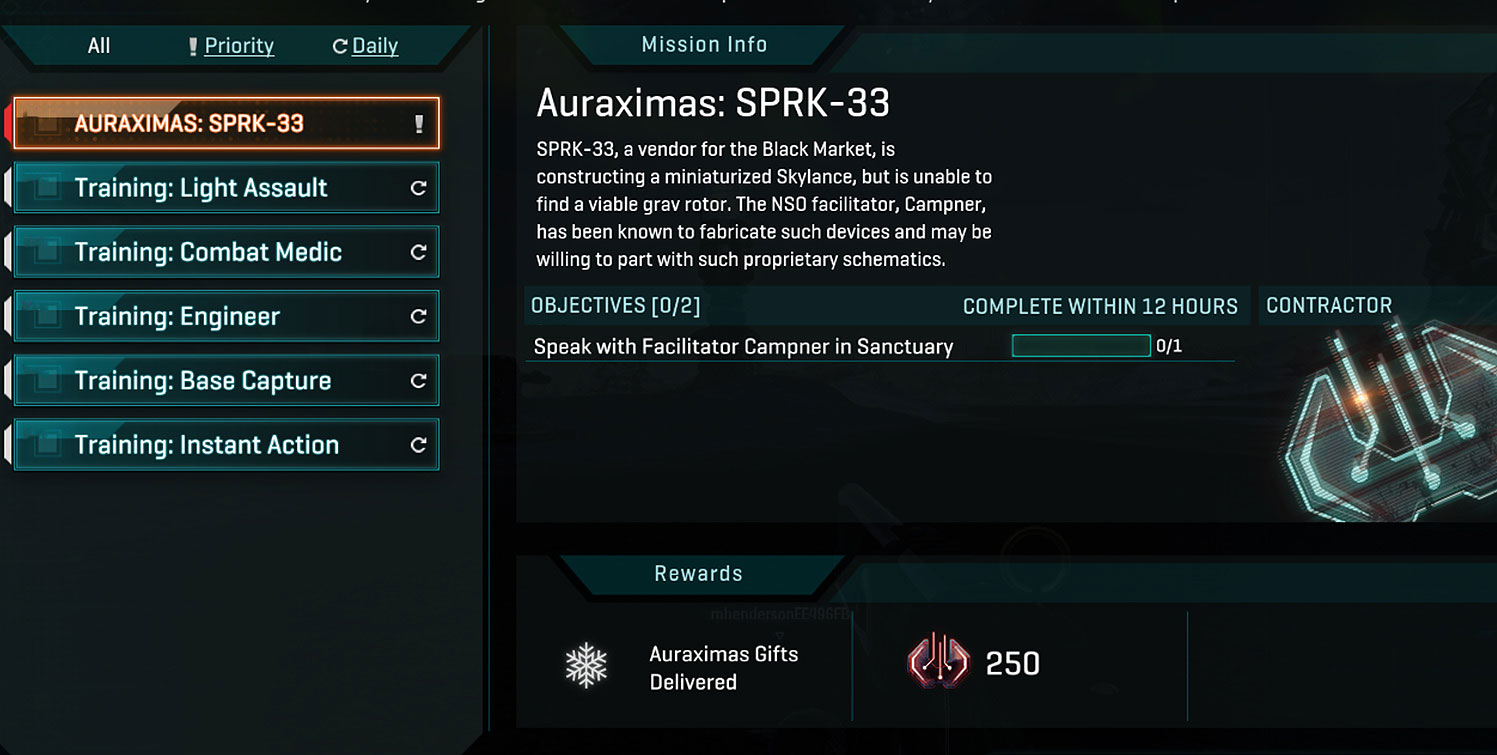Click the repeat icon on Training: Instant Action
The width and height of the screenshot is (1497, 755).
(x=419, y=445)
